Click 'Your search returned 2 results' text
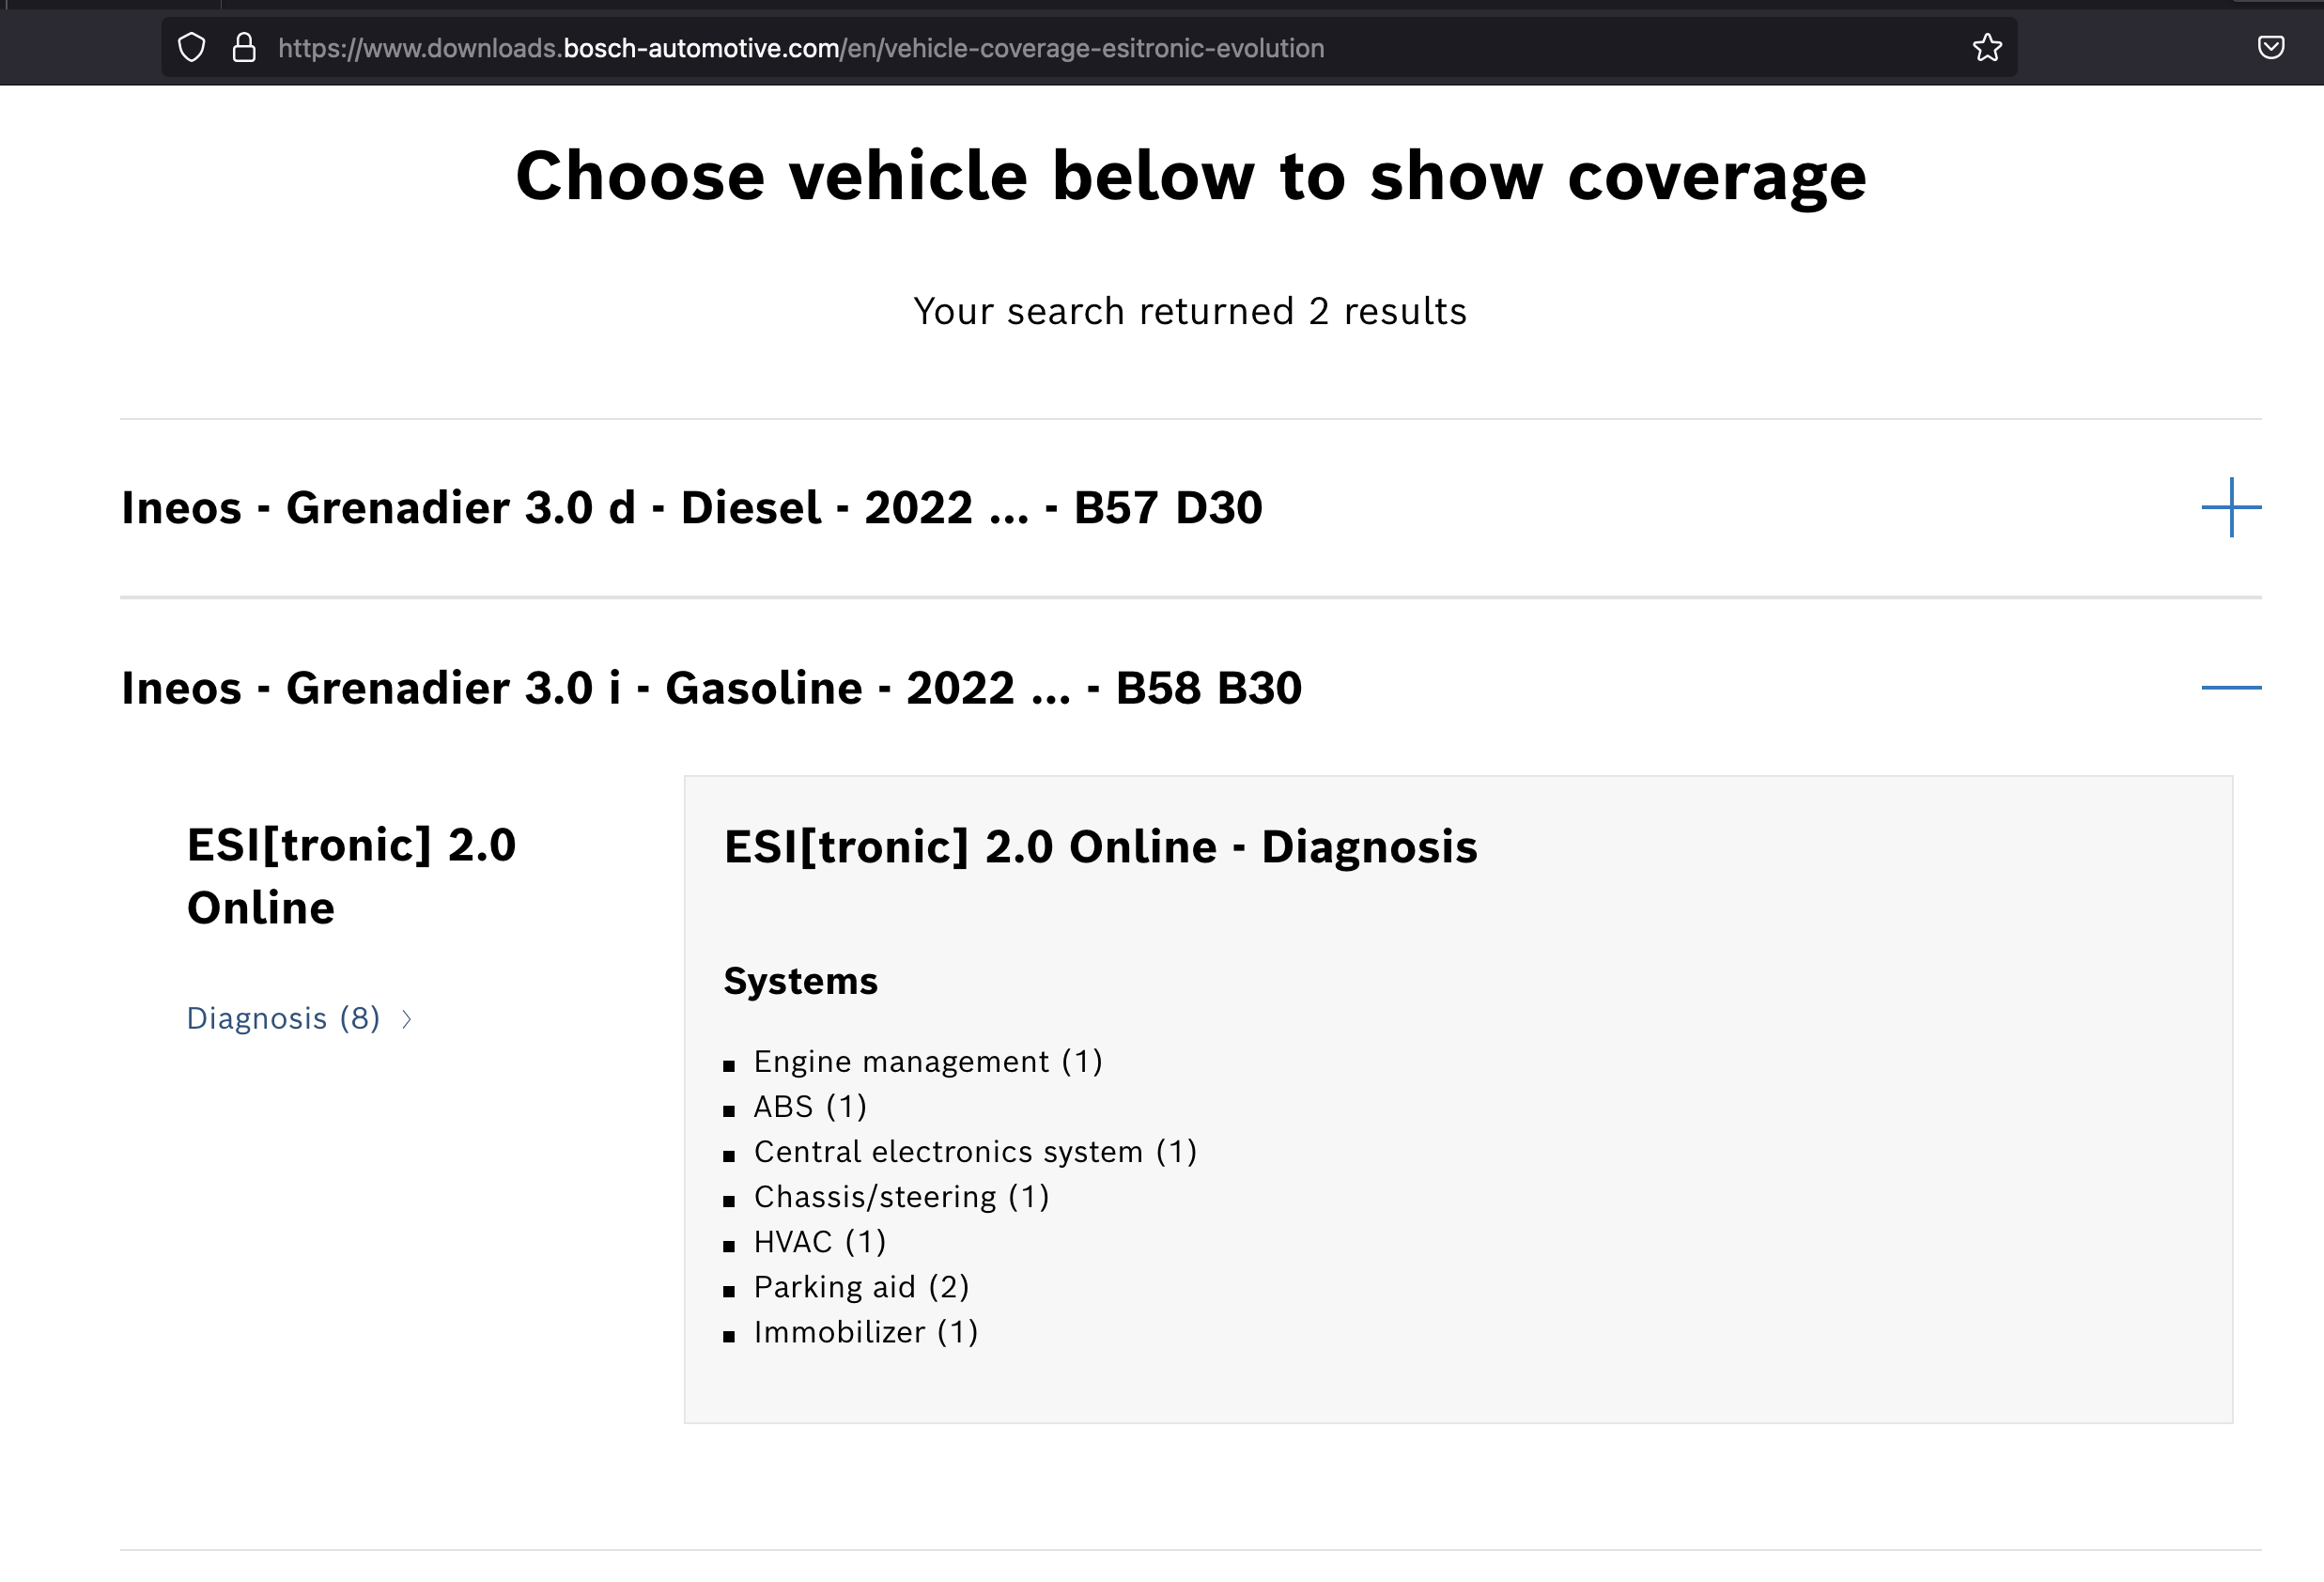This screenshot has height=1582, width=2324. tap(1190, 311)
